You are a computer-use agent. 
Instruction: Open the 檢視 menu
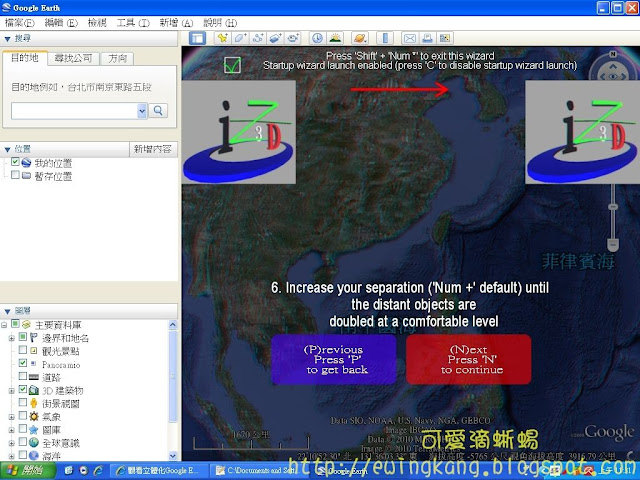point(97,23)
